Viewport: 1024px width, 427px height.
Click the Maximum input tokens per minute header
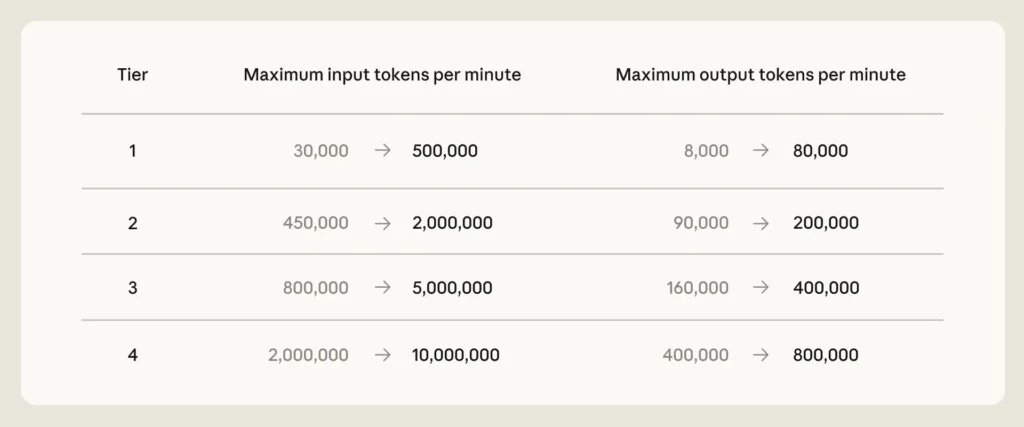click(x=382, y=75)
